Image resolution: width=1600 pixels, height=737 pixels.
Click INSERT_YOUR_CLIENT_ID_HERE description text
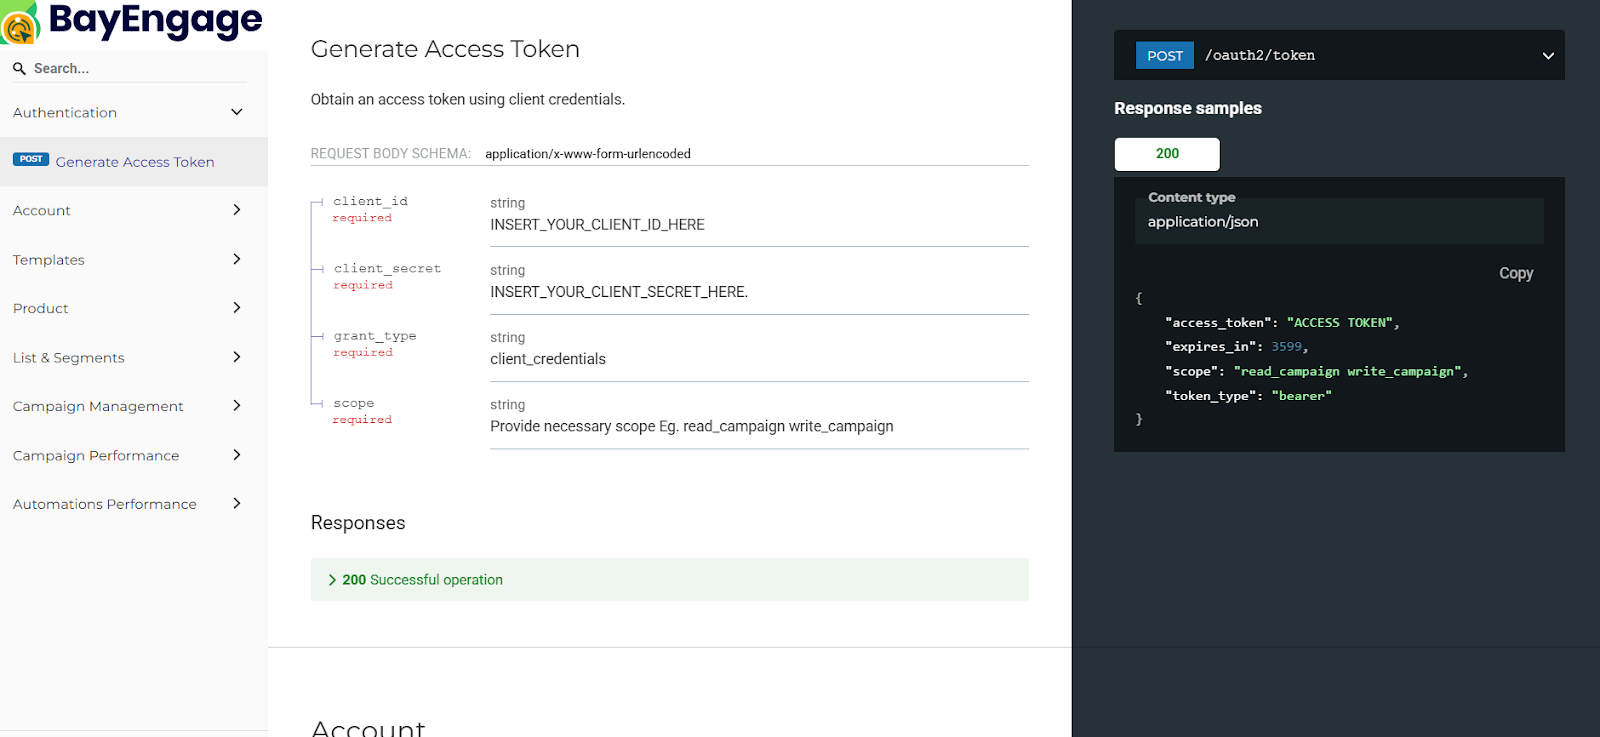coord(597,225)
